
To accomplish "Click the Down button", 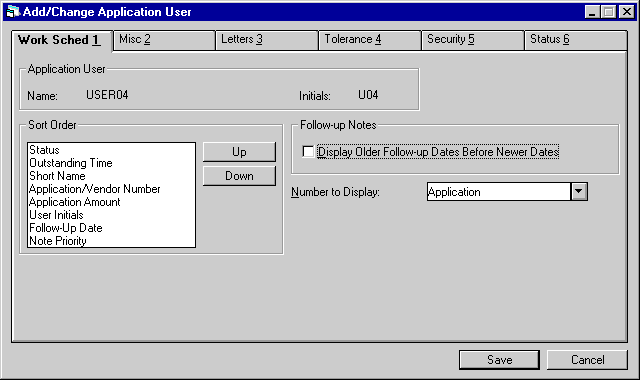I will (x=239, y=176).
